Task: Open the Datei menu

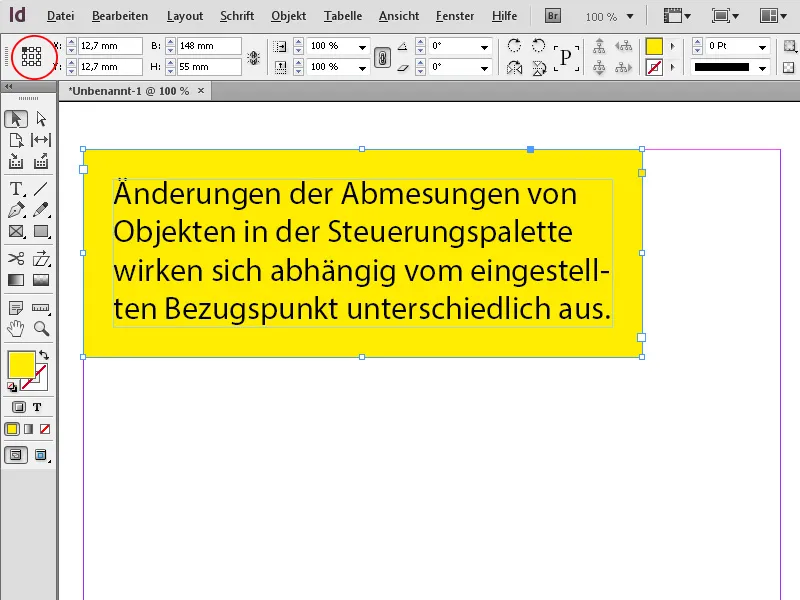Action: pyautogui.click(x=60, y=16)
